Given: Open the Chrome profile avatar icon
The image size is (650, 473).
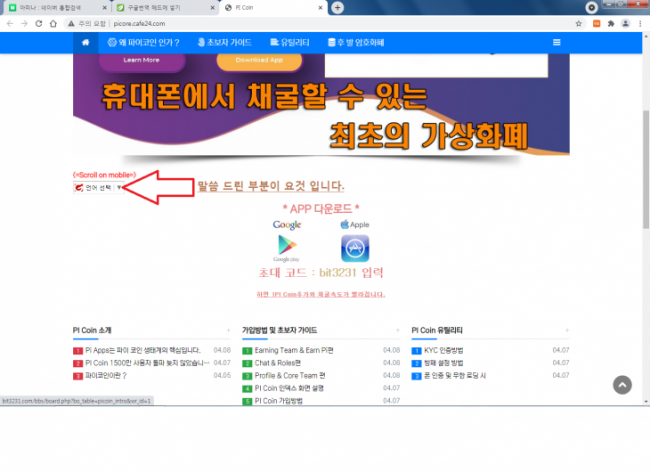Looking at the screenshot, I should tap(625, 24).
